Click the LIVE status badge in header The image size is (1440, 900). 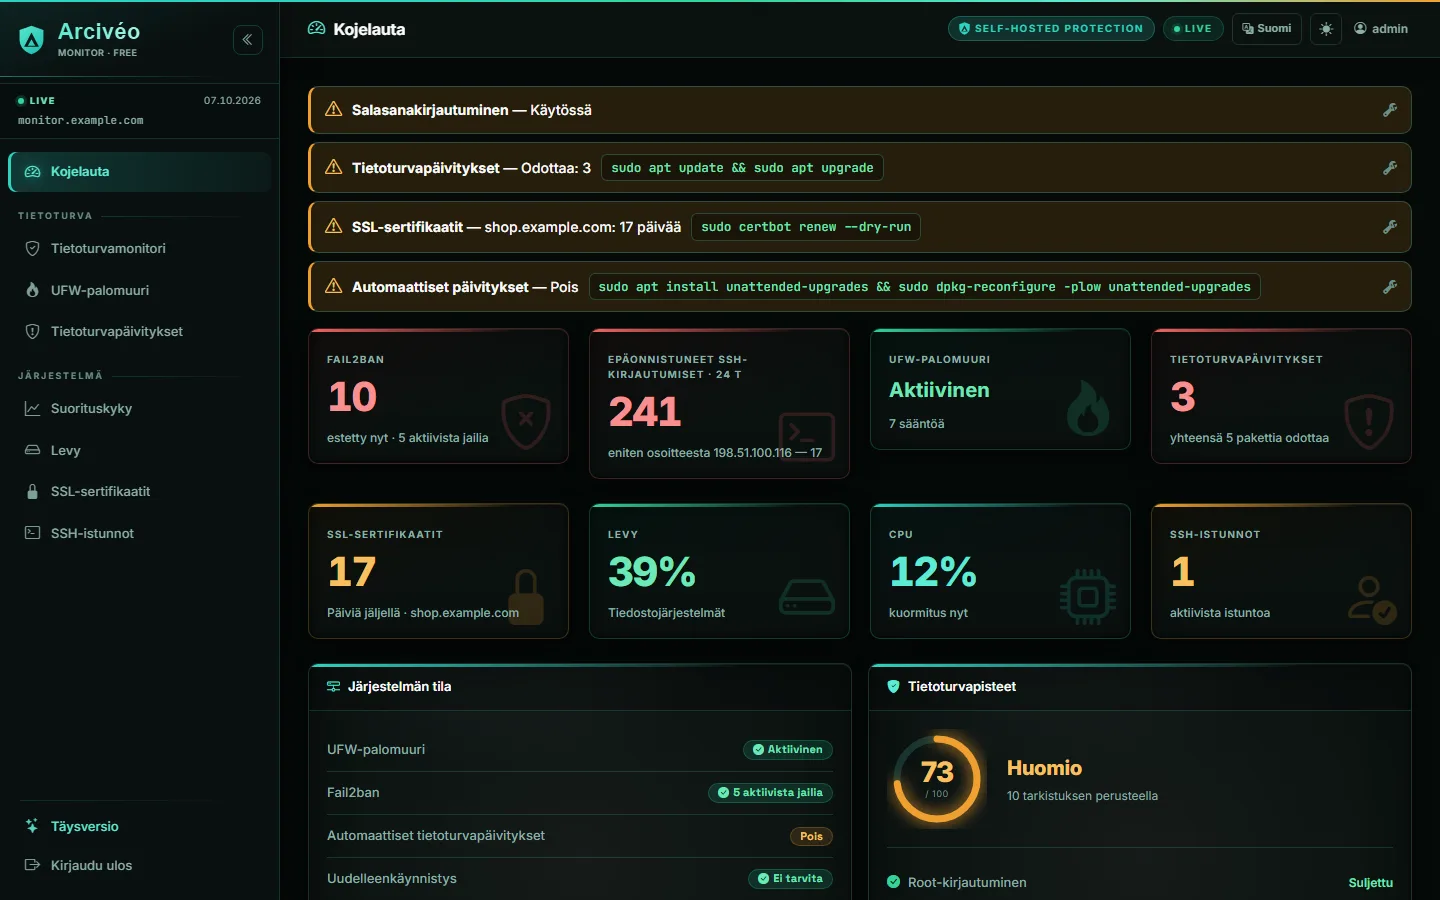click(1193, 29)
